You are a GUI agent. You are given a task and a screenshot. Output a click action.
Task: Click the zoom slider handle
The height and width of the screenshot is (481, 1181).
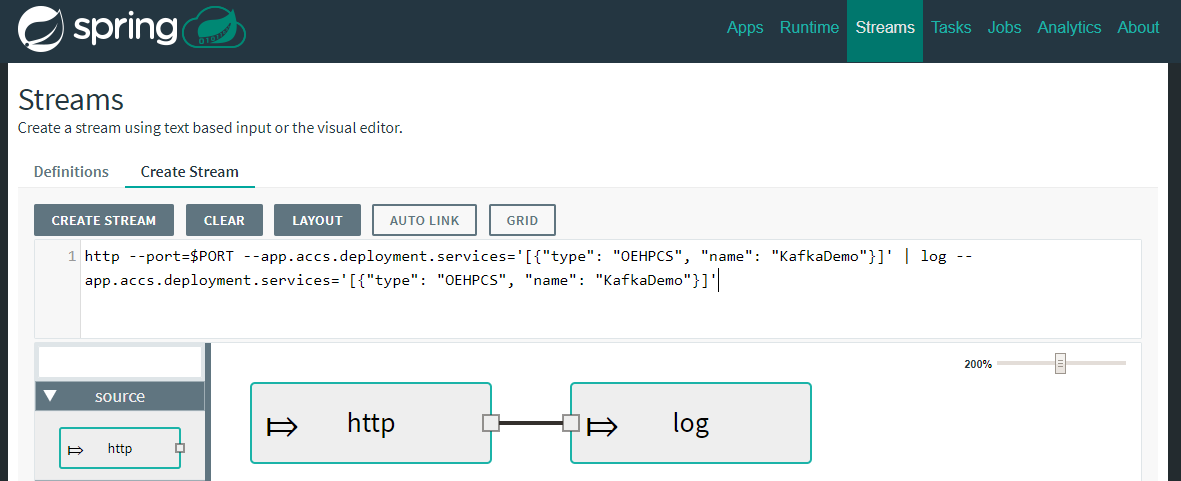[x=1060, y=364]
